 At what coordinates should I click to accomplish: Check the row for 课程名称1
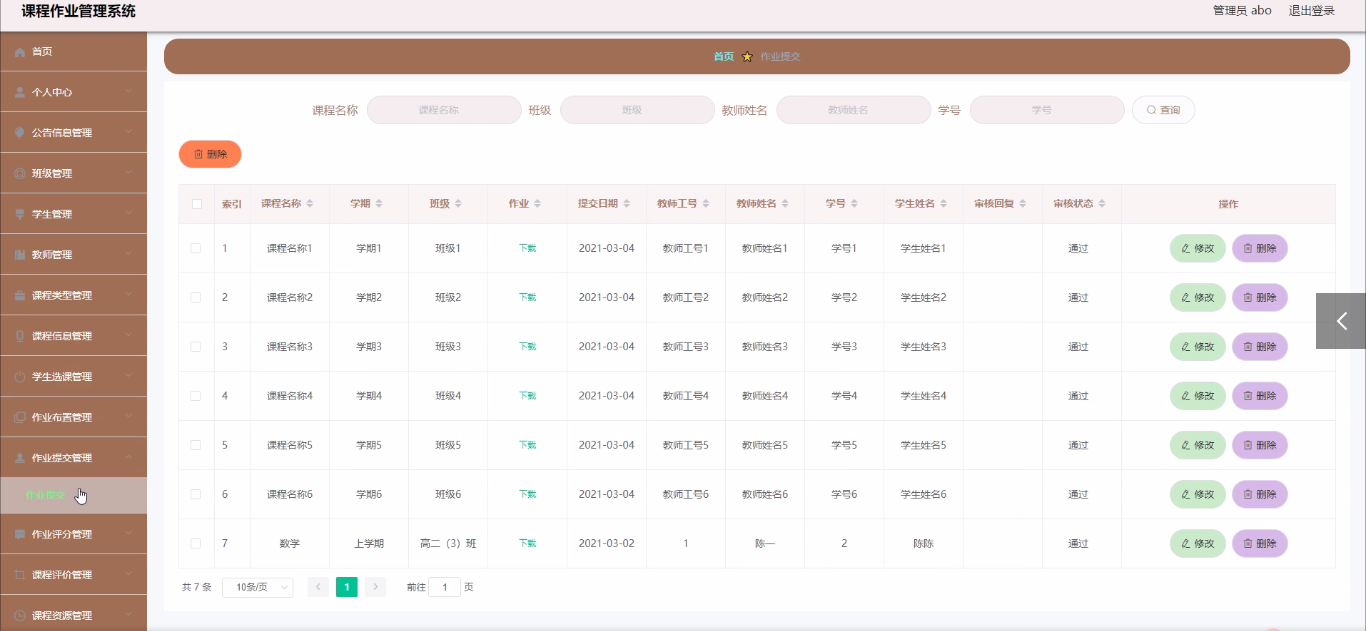click(196, 248)
